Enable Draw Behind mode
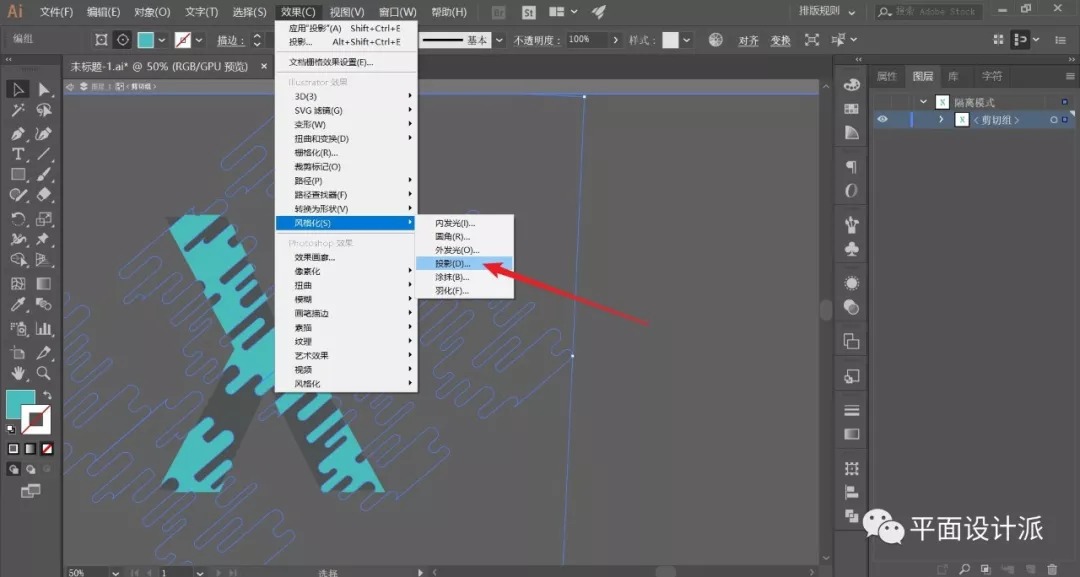Screen dimensions: 1080x577 point(30,470)
